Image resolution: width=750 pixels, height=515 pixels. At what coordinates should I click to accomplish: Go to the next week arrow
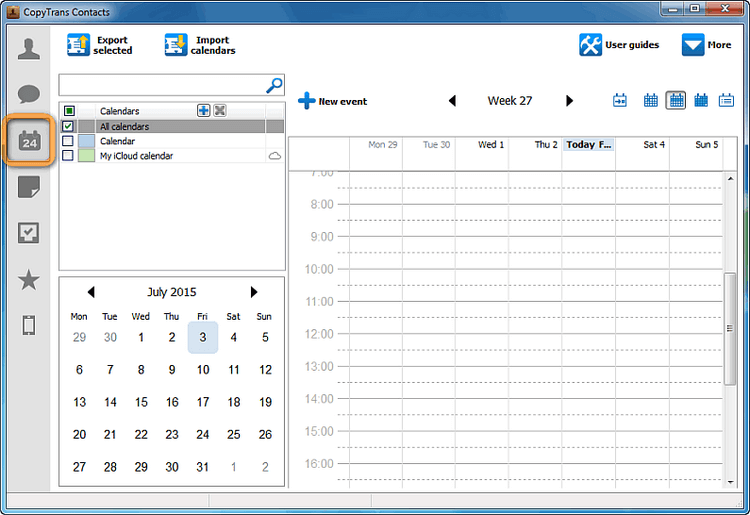point(570,101)
